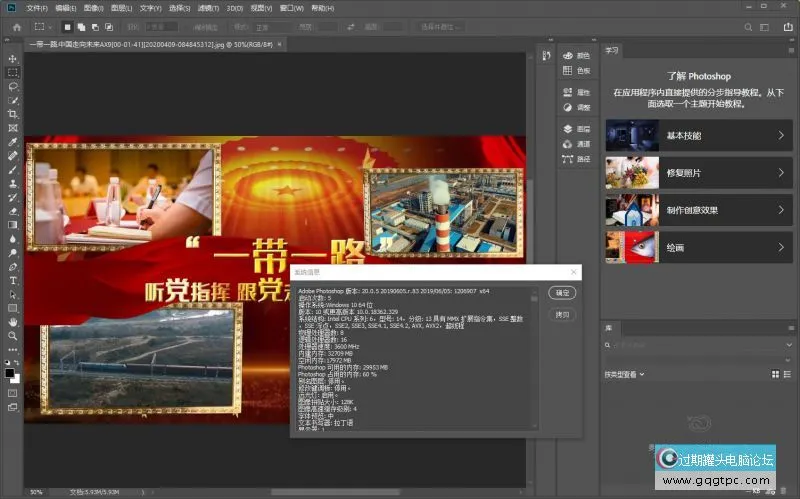Image resolution: width=800 pixels, height=499 pixels.
Task: Select the Blur tool
Action: [x=13, y=239]
